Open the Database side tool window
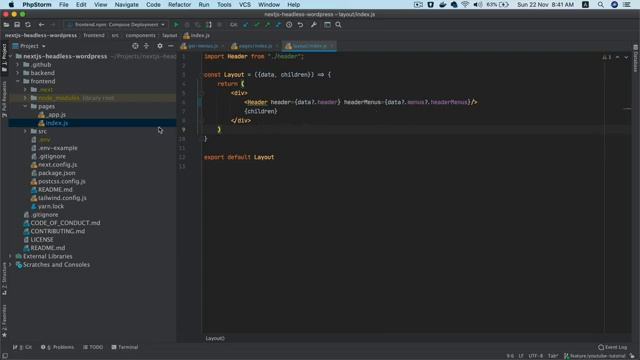Image resolution: width=640 pixels, height=360 pixels. click(636, 58)
